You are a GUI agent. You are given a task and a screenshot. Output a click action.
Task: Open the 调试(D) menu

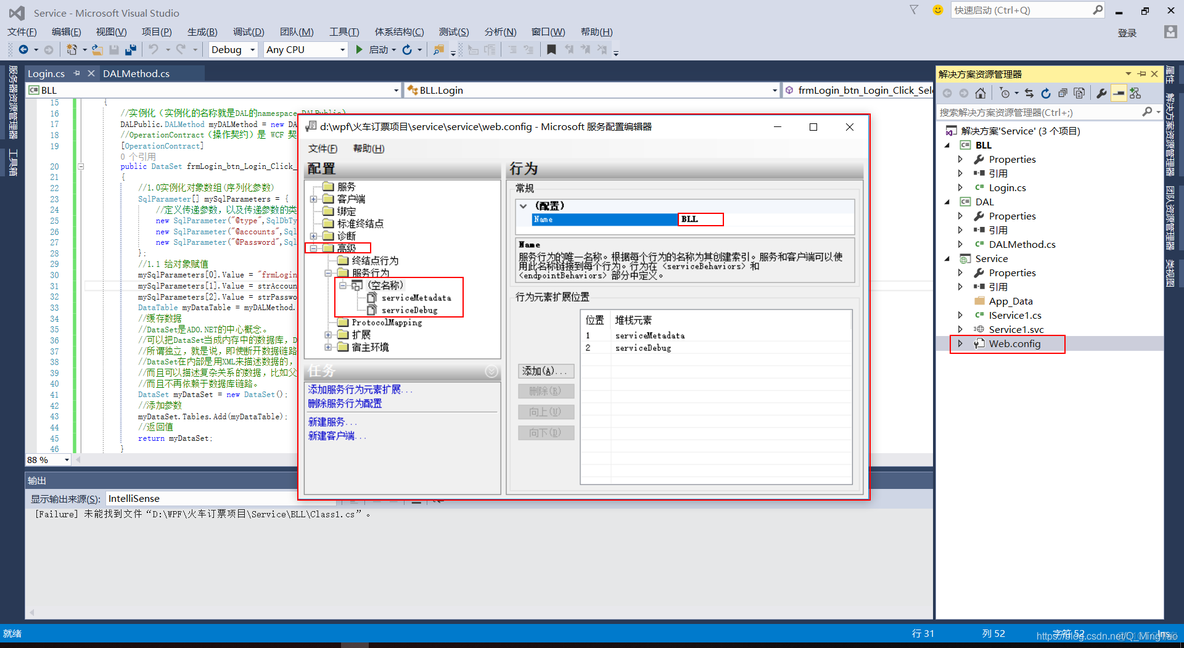pos(248,32)
